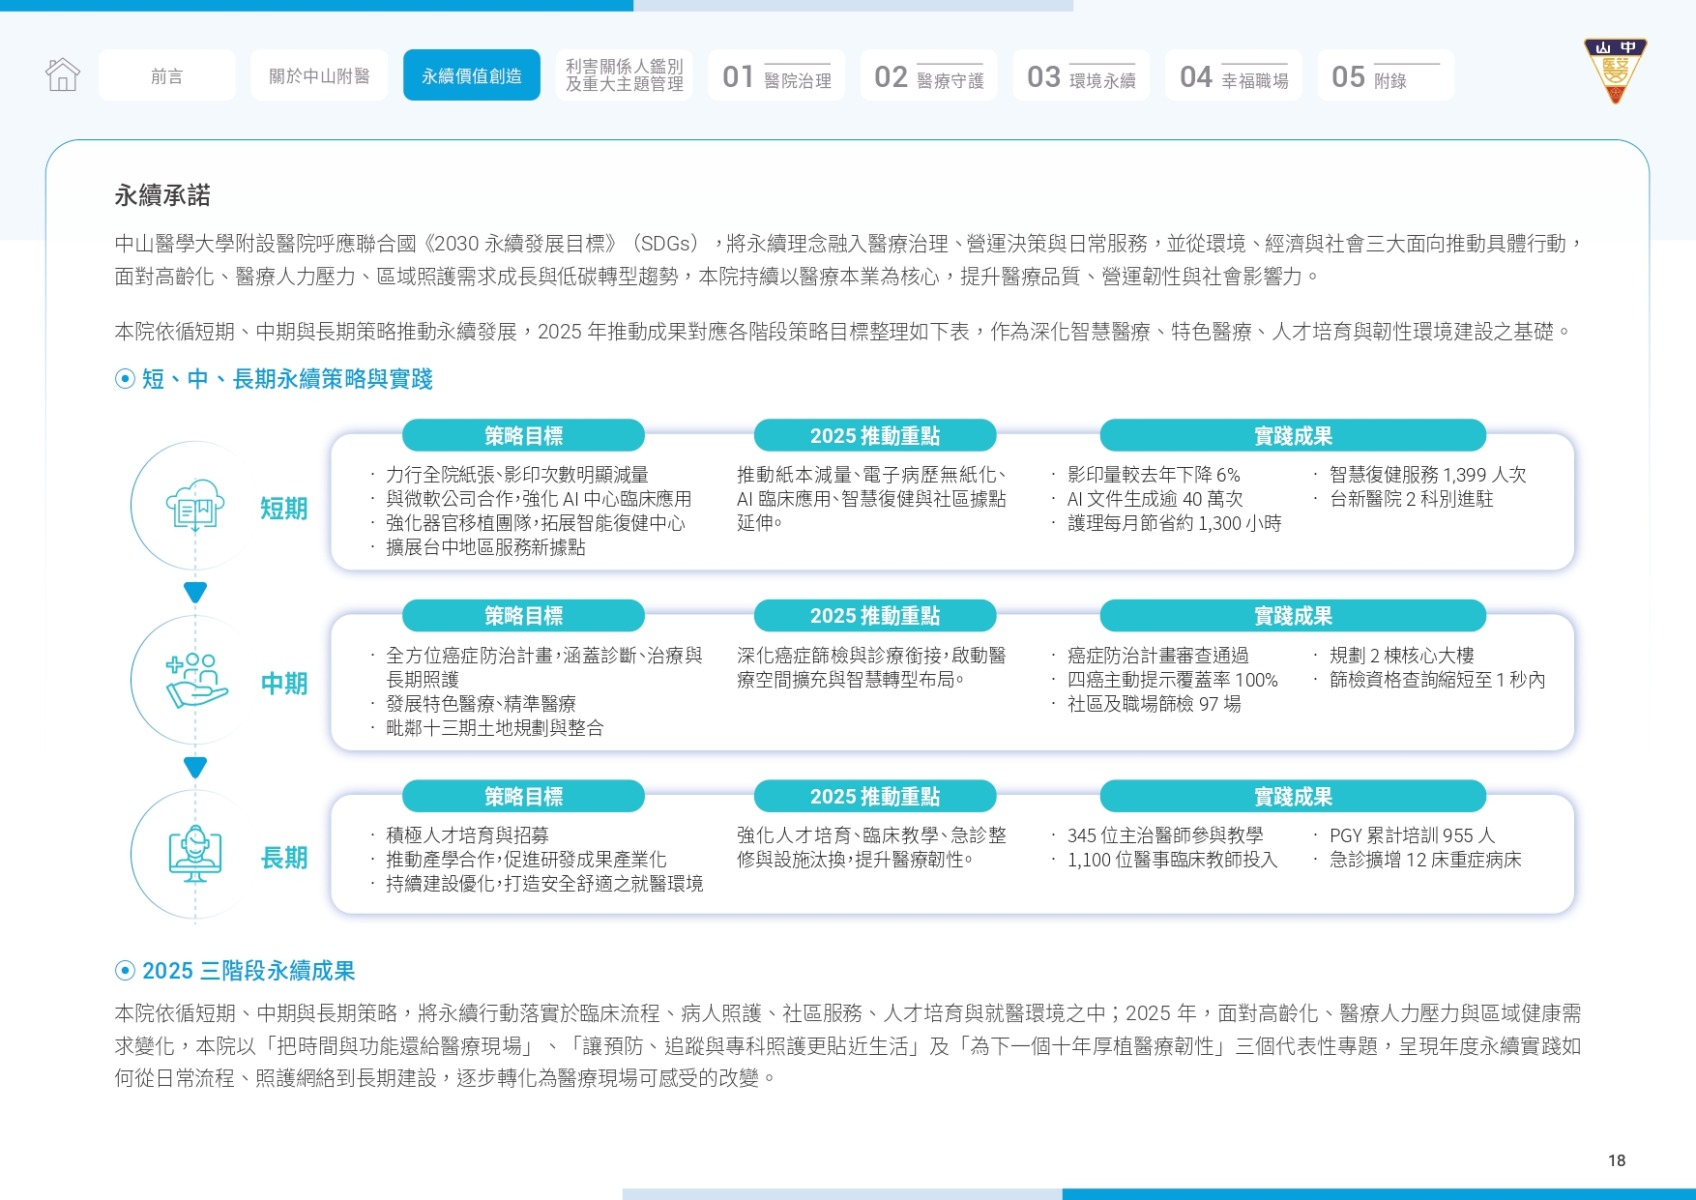Click text 社區及職場篩檢 97 場
Image resolution: width=1696 pixels, height=1200 pixels.
(x=1154, y=704)
